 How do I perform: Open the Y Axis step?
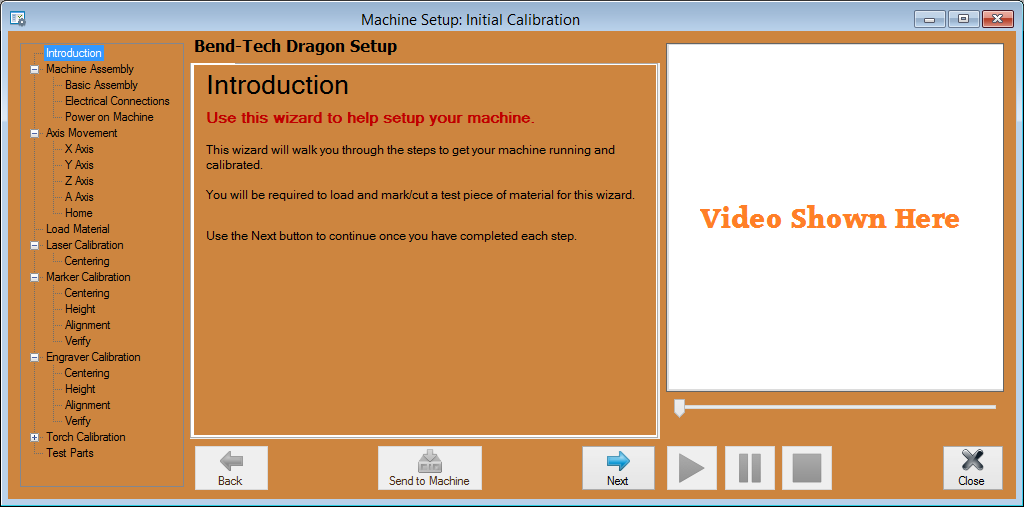[79, 165]
